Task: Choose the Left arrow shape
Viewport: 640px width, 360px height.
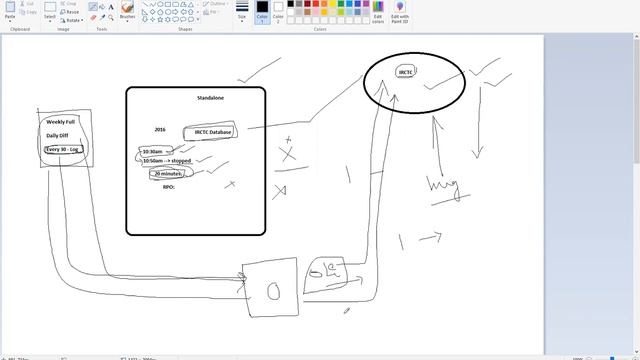Action: point(183,12)
